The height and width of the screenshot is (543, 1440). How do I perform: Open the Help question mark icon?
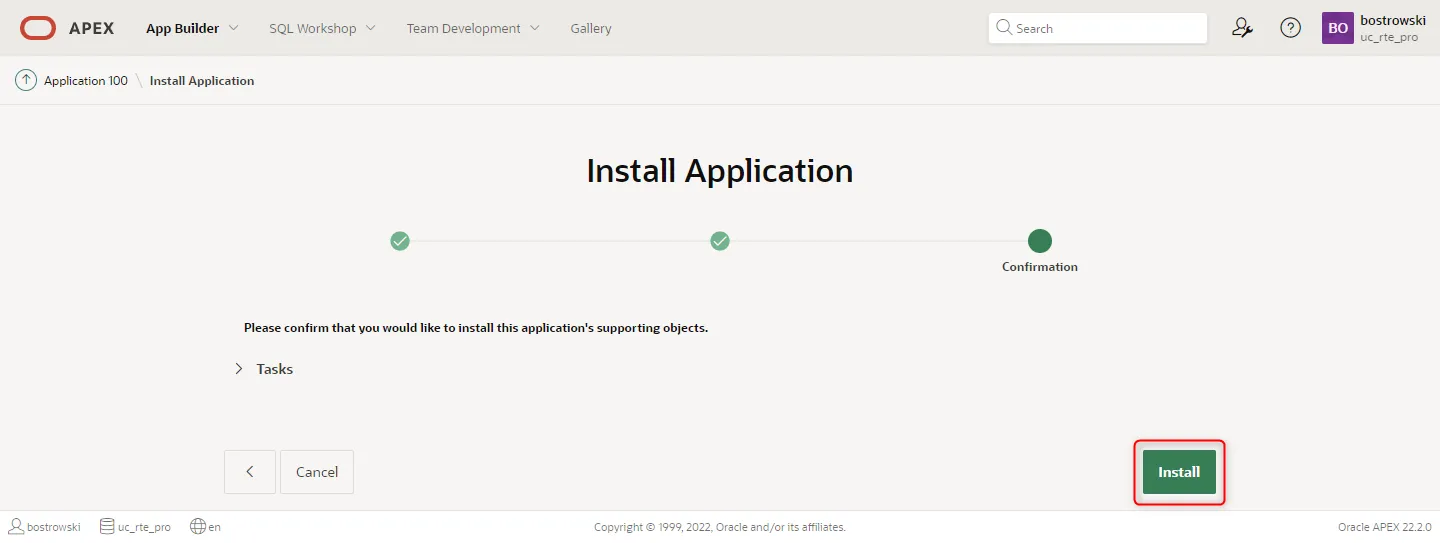[x=1291, y=28]
